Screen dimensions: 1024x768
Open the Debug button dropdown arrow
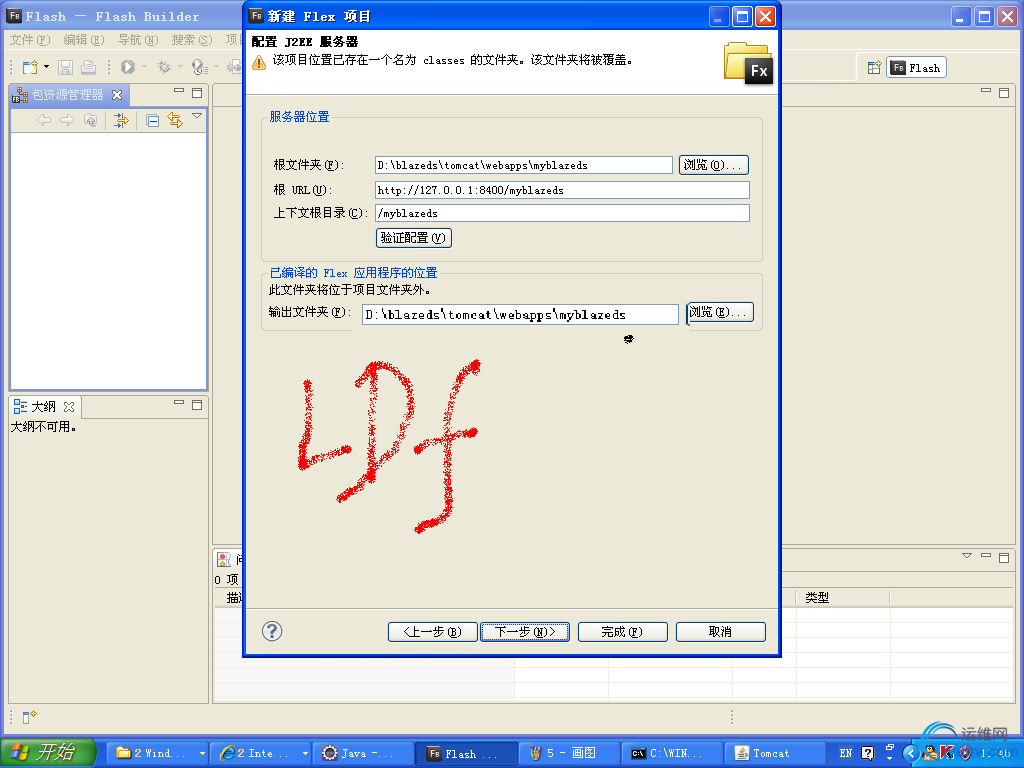[x=180, y=67]
